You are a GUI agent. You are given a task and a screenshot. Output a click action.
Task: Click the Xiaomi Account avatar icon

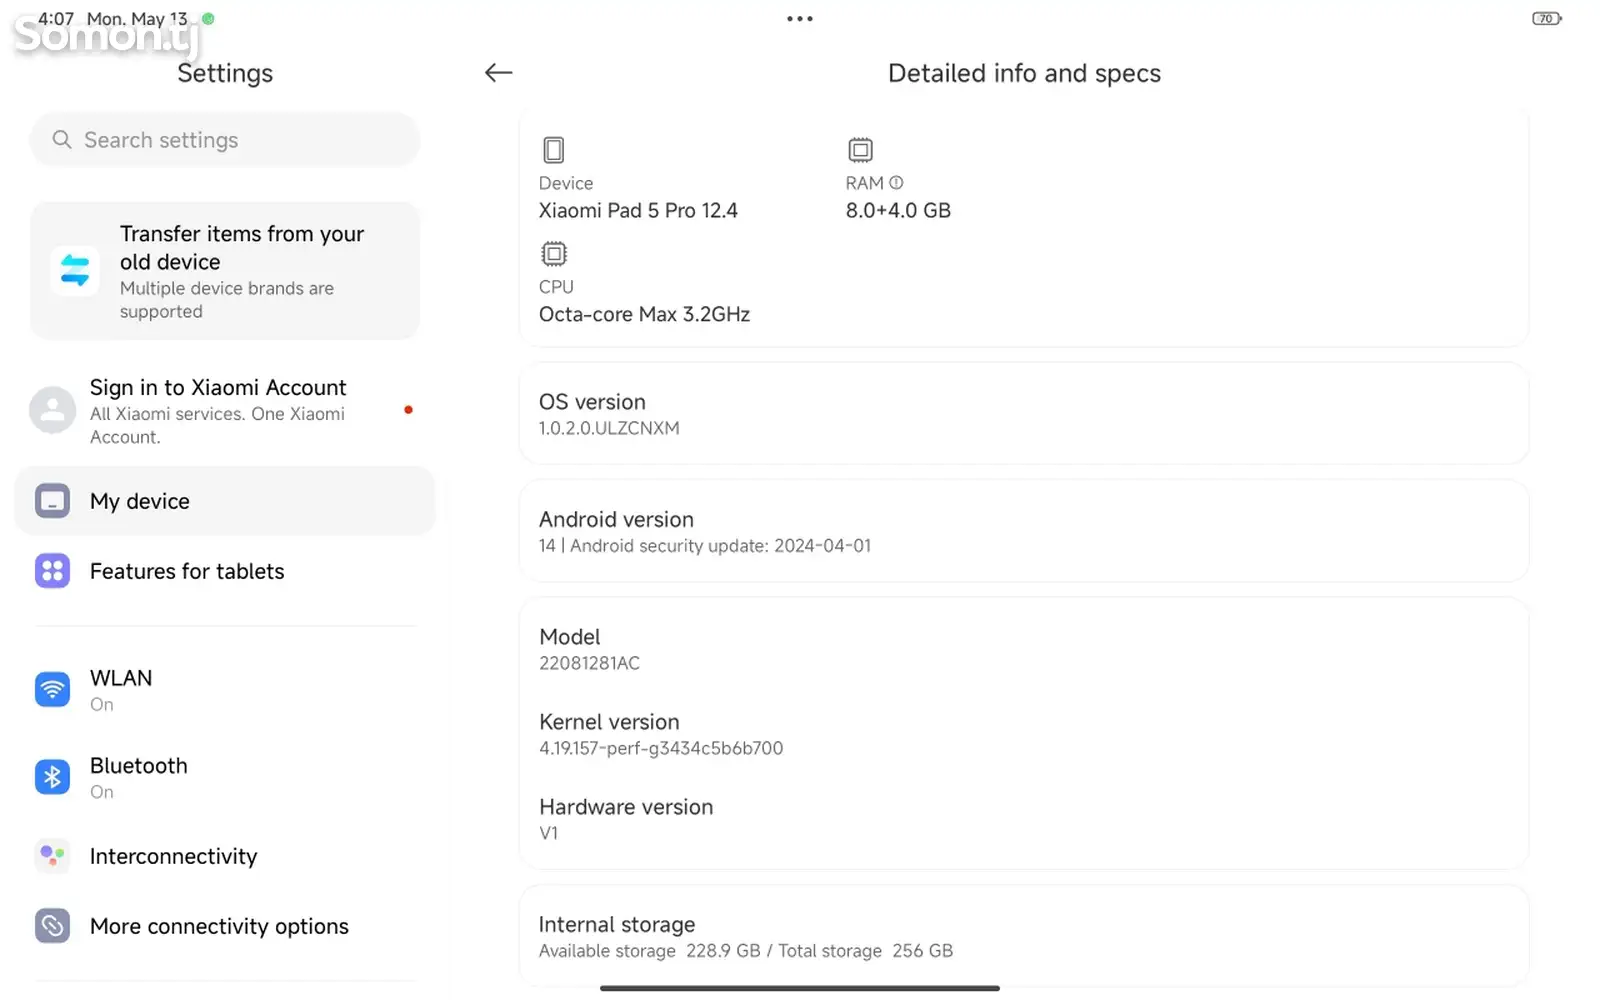pyautogui.click(x=52, y=410)
